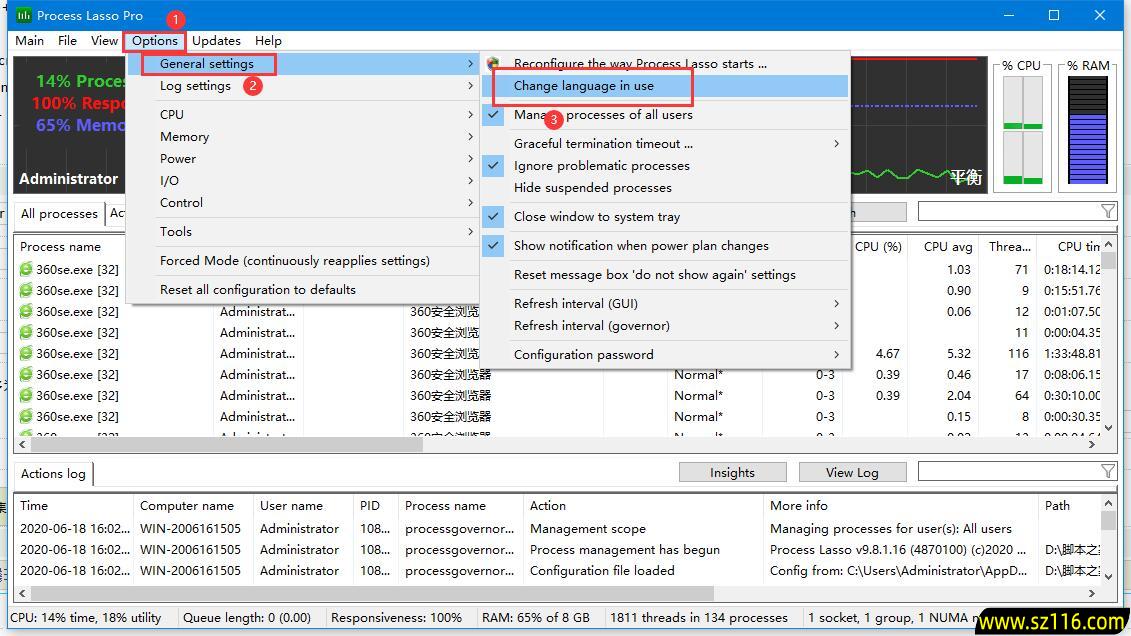
Task: Click the Process Lasso title bar app icon
Action: 23,15
